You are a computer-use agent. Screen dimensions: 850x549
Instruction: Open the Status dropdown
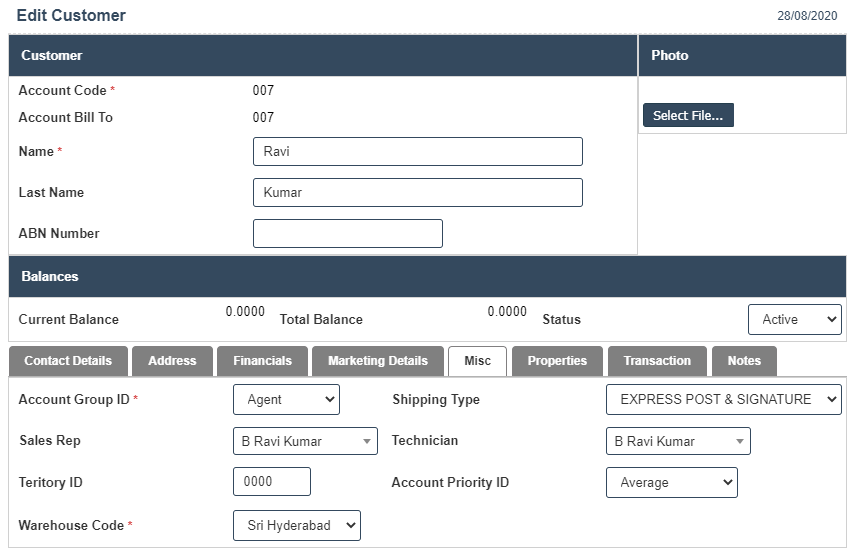pos(794,320)
